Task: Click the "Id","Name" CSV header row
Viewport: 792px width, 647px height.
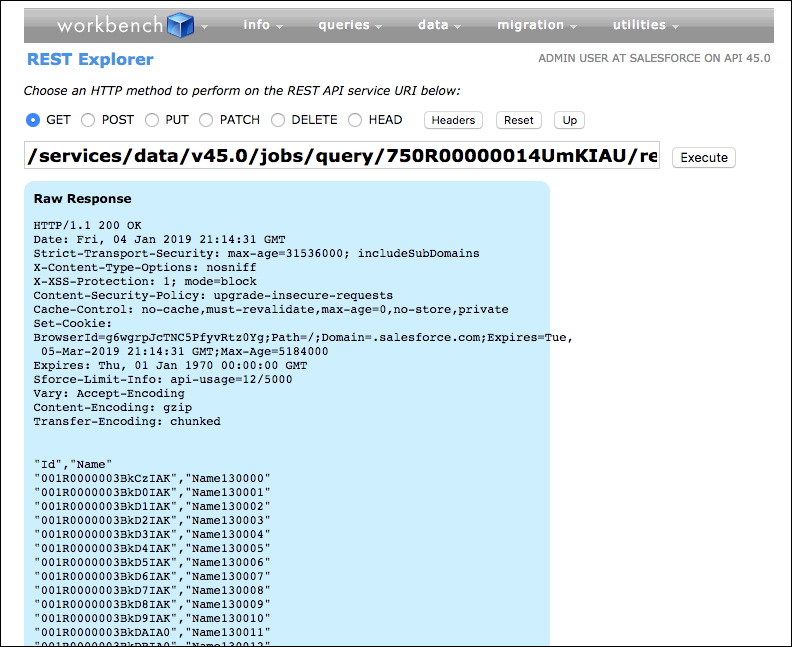Action: pos(73,464)
